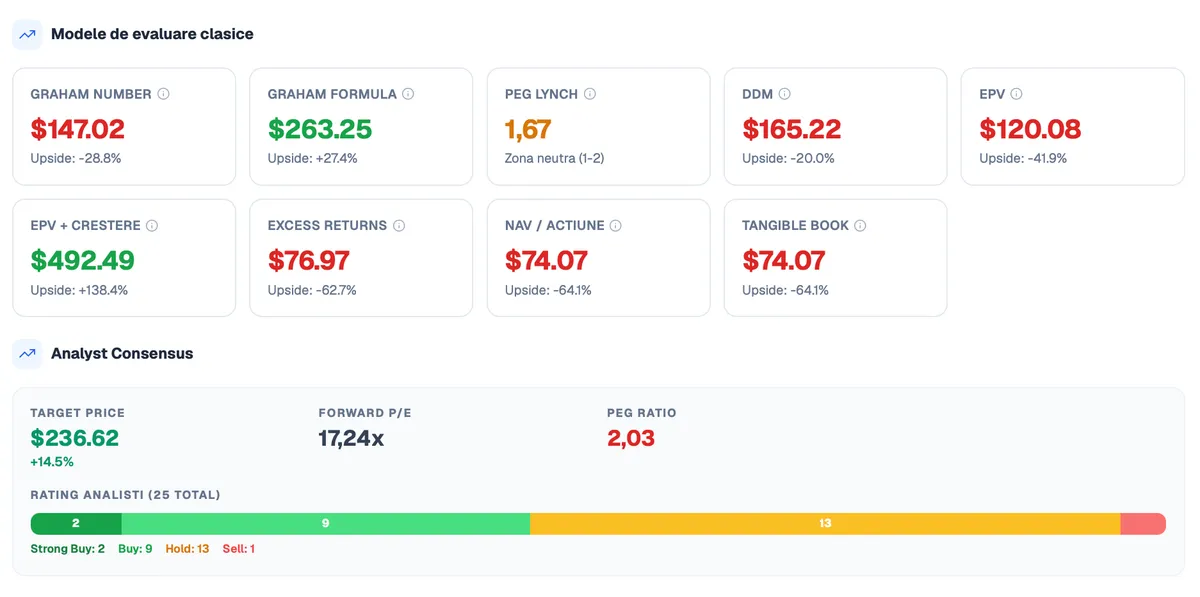The height and width of the screenshot is (597, 1200).
Task: Click the 'Zona neutra (1-2)' note
Action: click(x=555, y=158)
